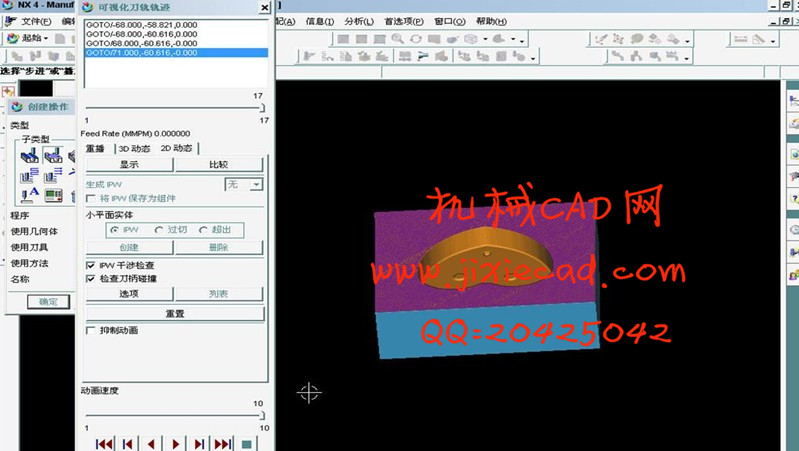Click the rotate view icon
This screenshot has width=799, height=451.
(x=416, y=39)
